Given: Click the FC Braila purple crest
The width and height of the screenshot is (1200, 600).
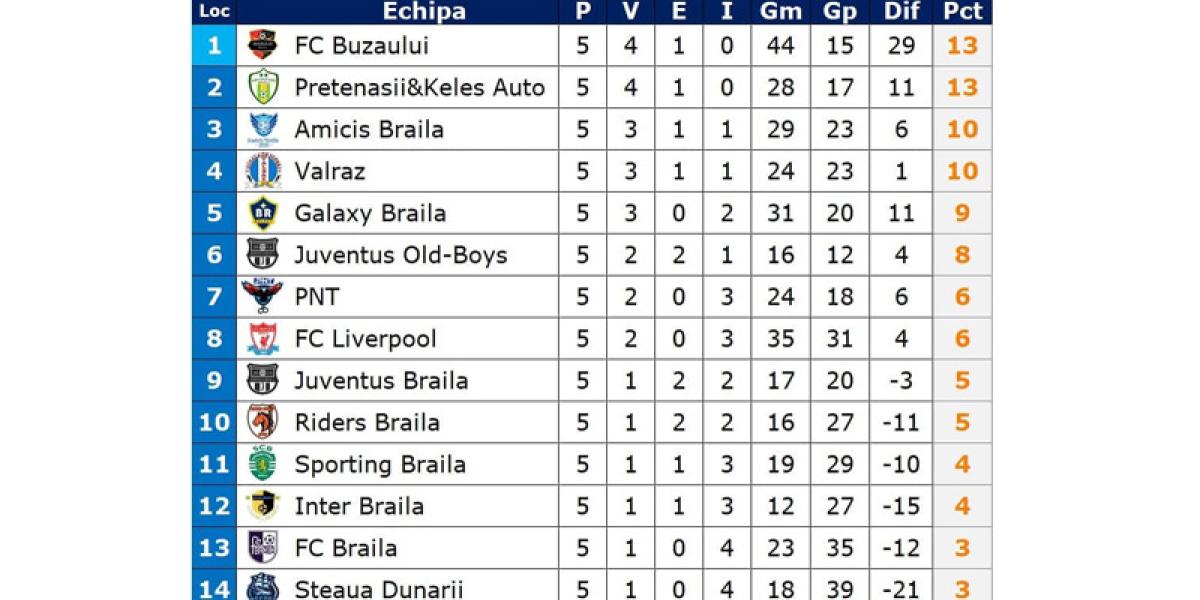Looking at the screenshot, I should [x=262, y=548].
